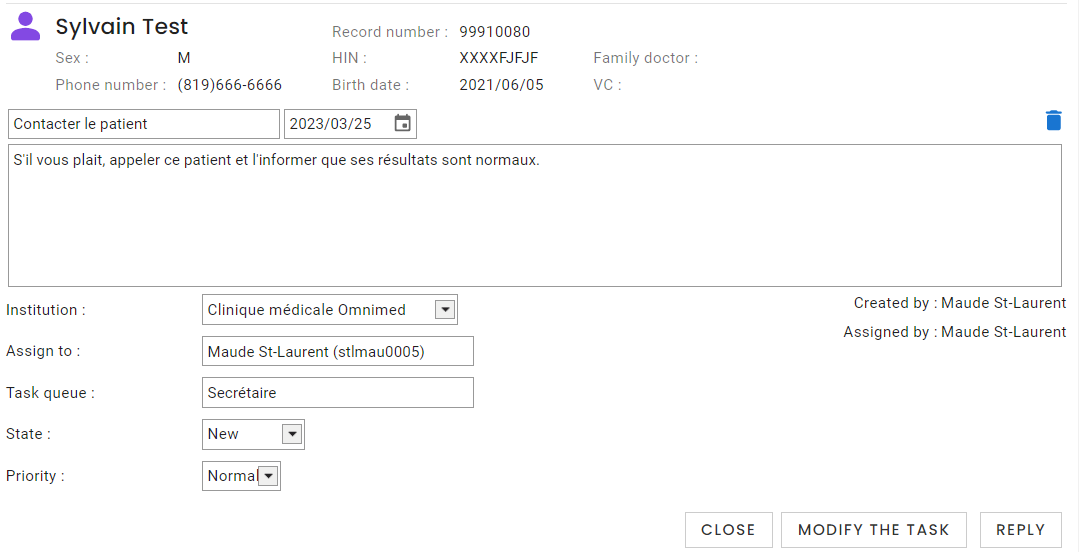Click the phone number (819)666-6666
This screenshot has height=552, width=1079.
230,85
